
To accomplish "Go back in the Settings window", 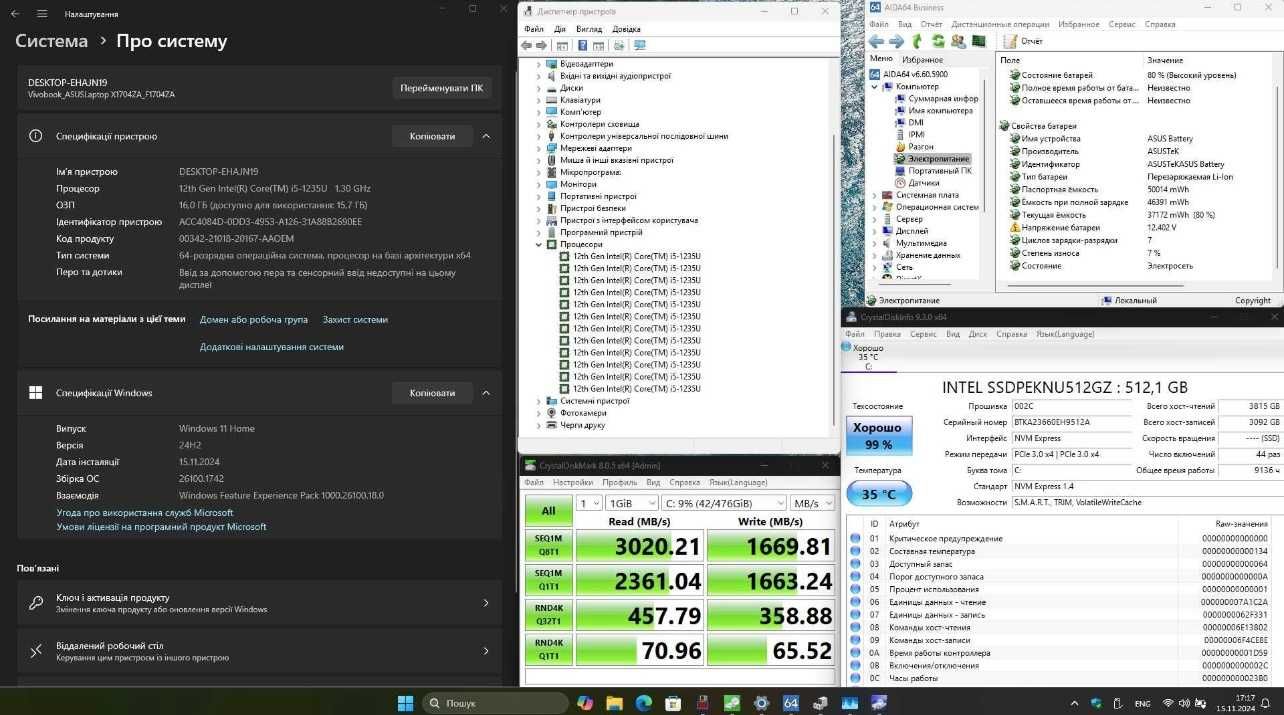I will pos(16,14).
